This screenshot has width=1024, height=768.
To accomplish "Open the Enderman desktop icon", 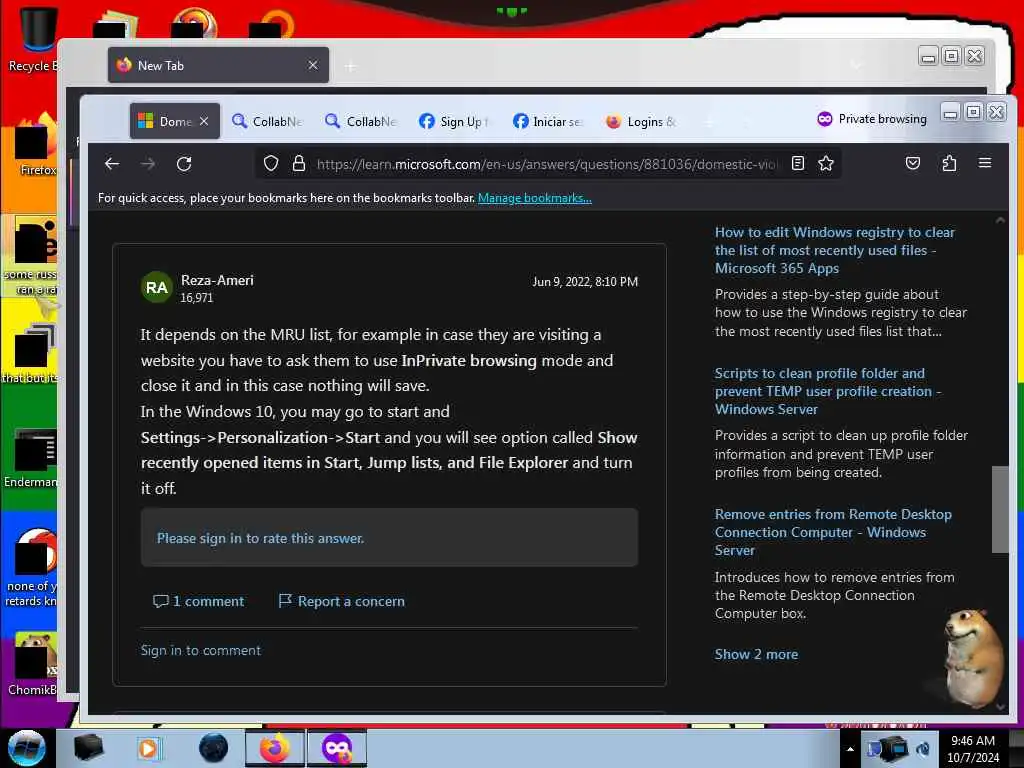I will pos(31,458).
